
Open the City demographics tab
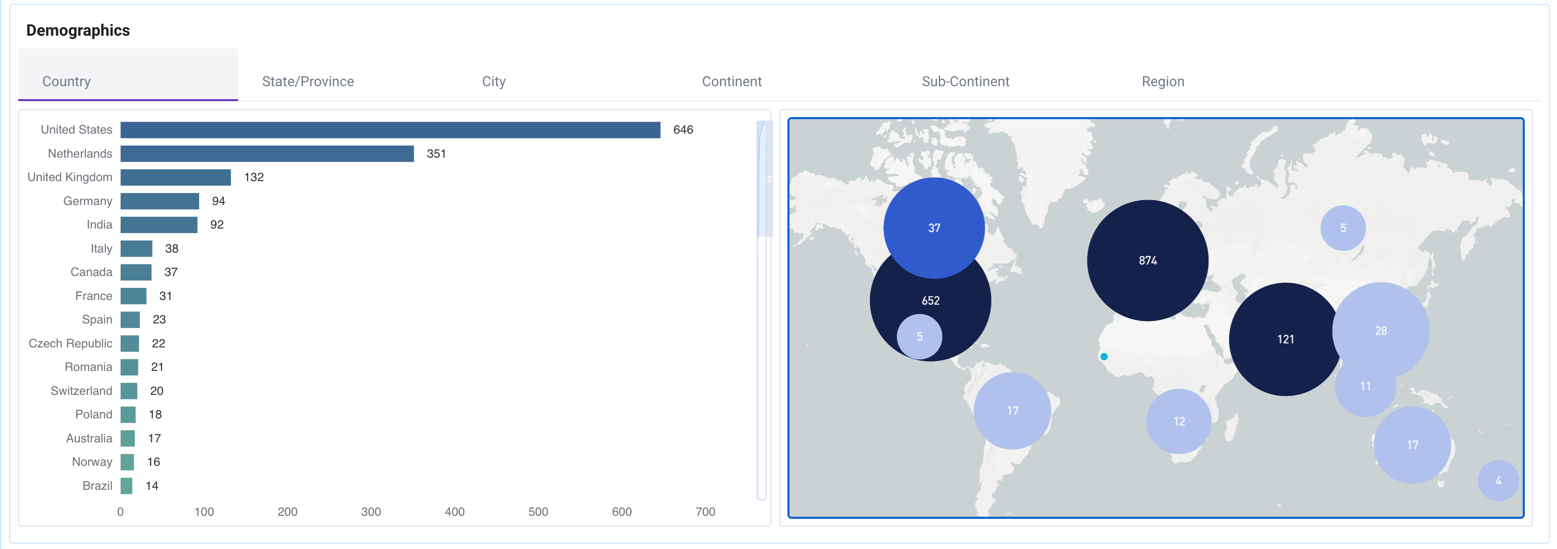494,81
